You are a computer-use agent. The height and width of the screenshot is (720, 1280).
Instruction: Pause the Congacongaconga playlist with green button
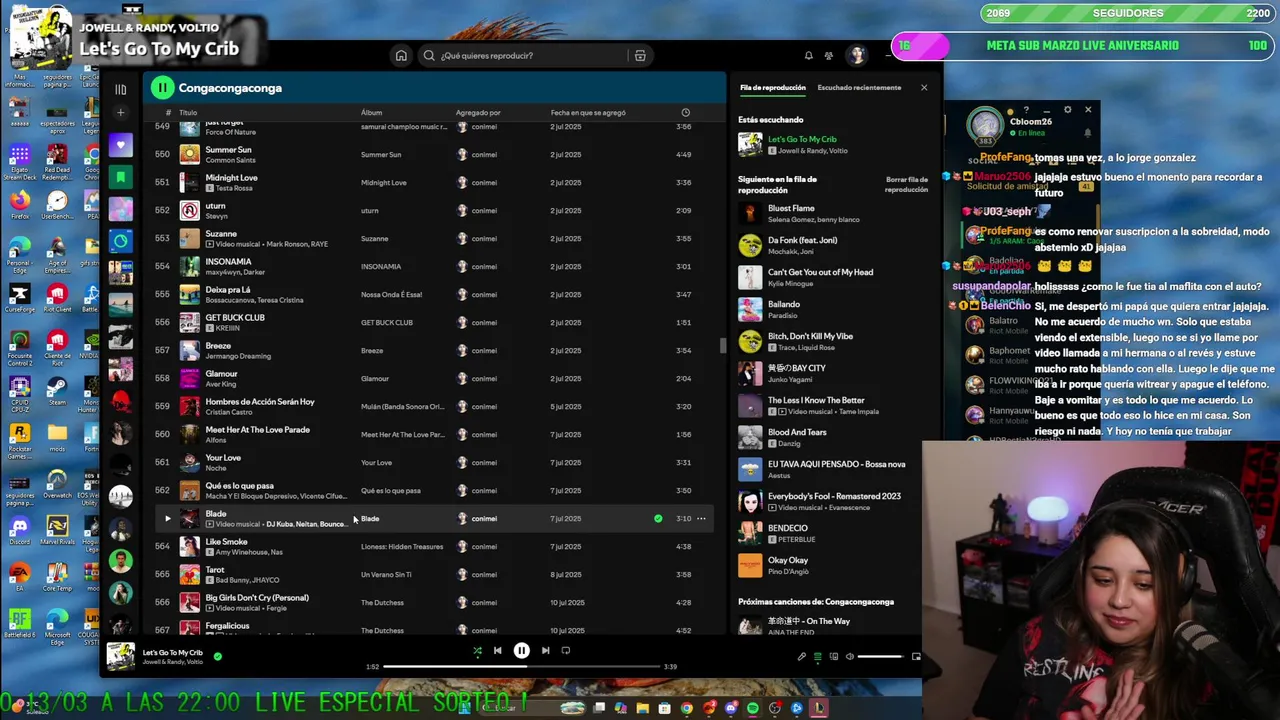click(x=162, y=88)
